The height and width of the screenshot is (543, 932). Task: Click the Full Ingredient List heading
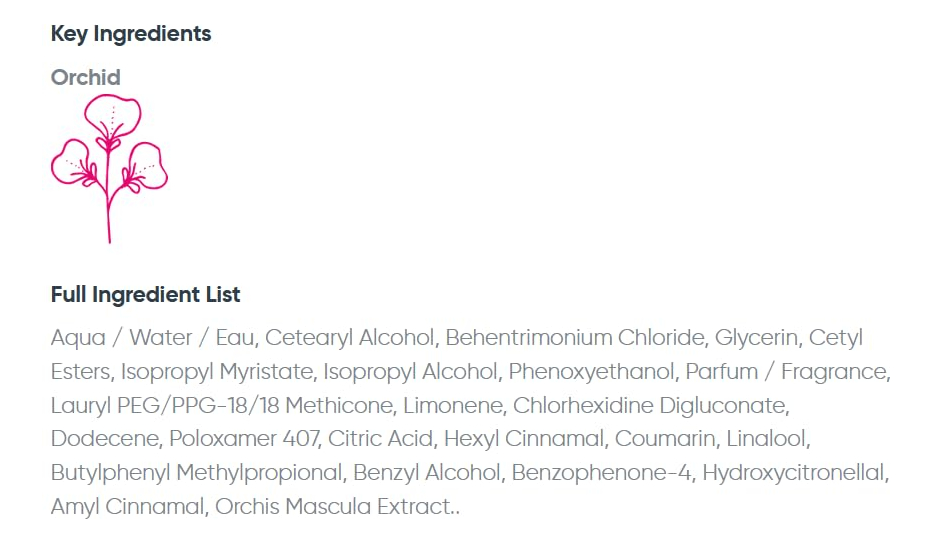(146, 295)
